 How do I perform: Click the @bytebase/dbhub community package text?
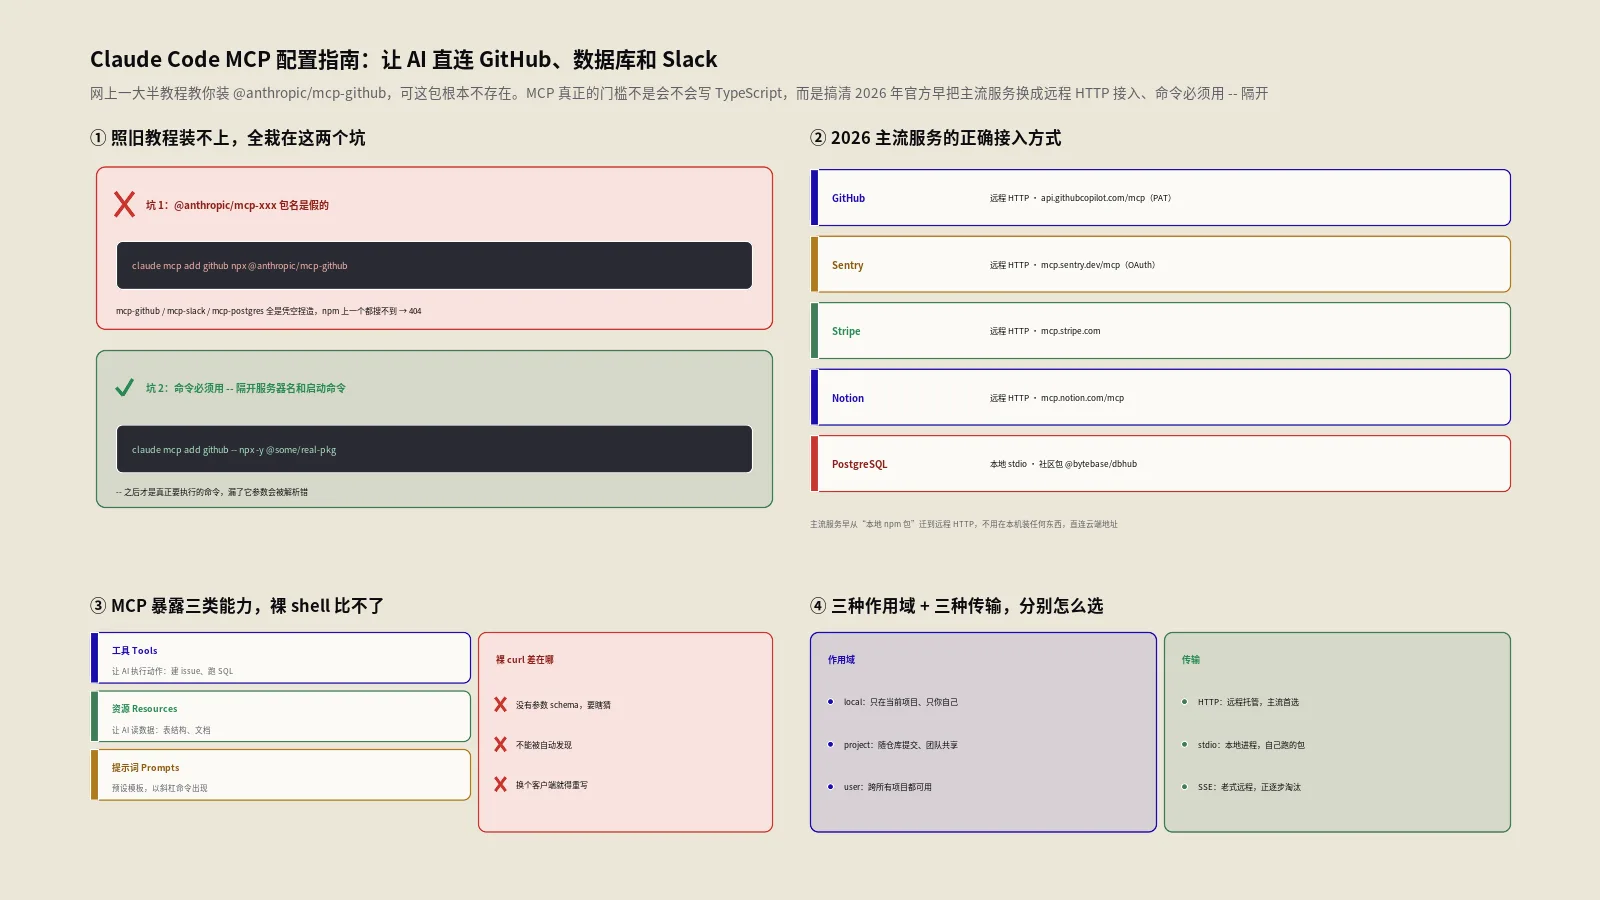point(1088,464)
